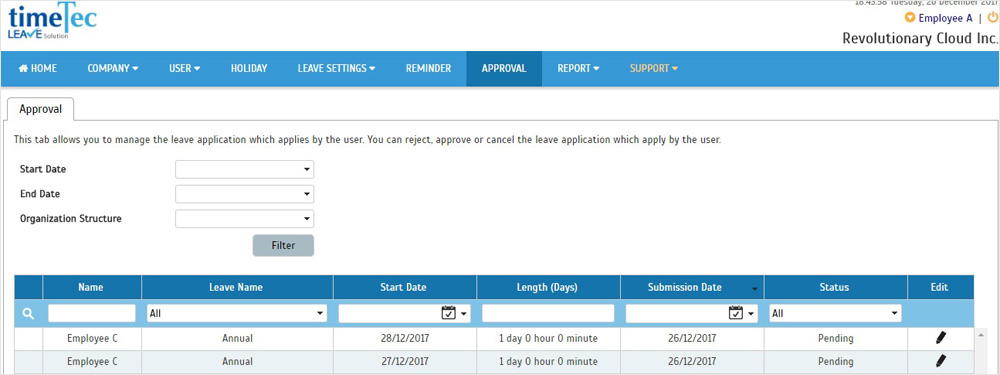Click the Filter button

[x=283, y=246]
